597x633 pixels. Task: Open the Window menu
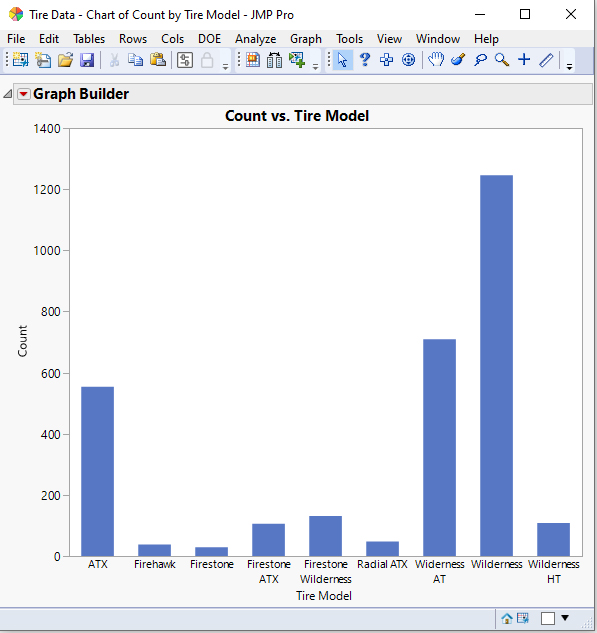pos(438,39)
